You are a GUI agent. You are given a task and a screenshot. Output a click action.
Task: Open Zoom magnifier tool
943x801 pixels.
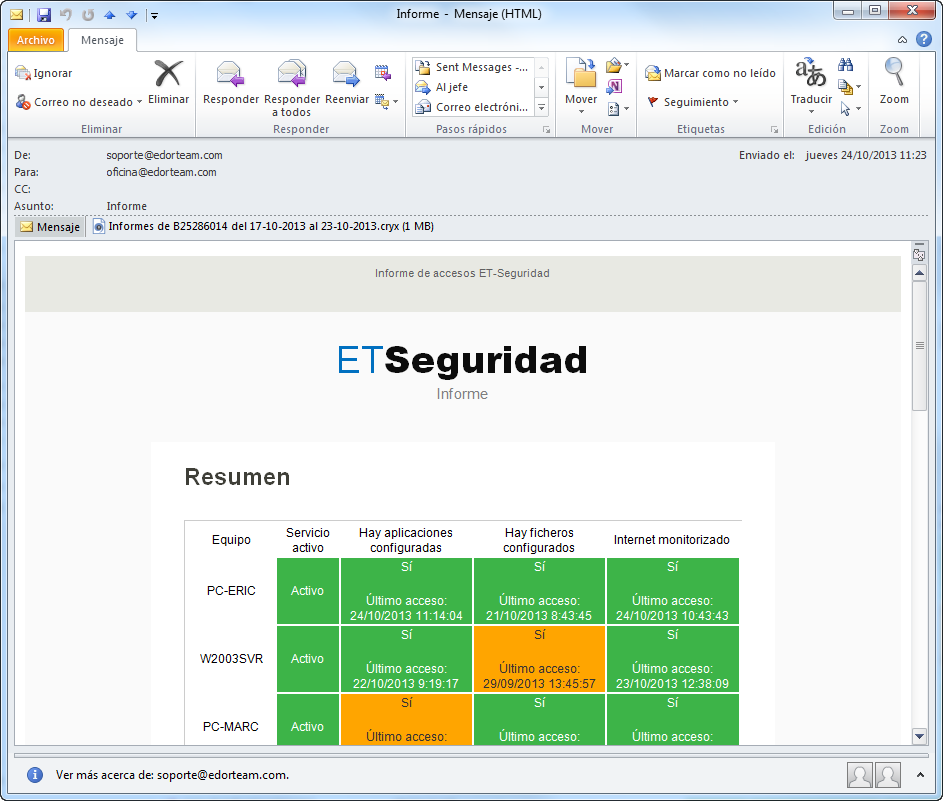click(x=894, y=82)
